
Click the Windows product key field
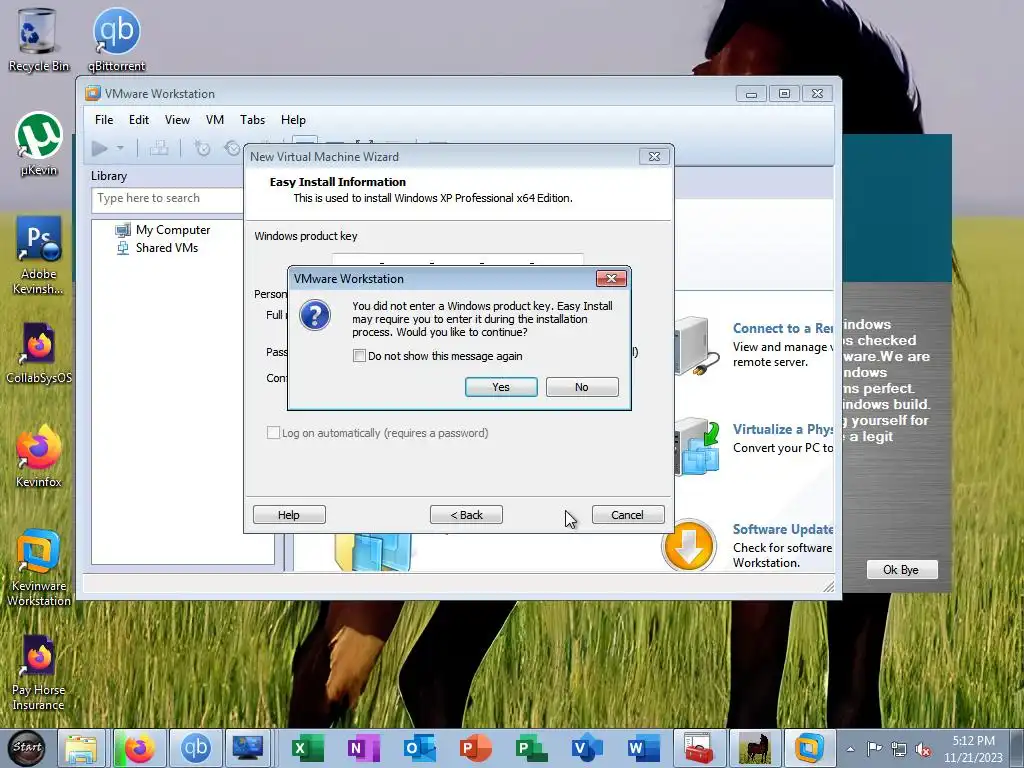457,259
